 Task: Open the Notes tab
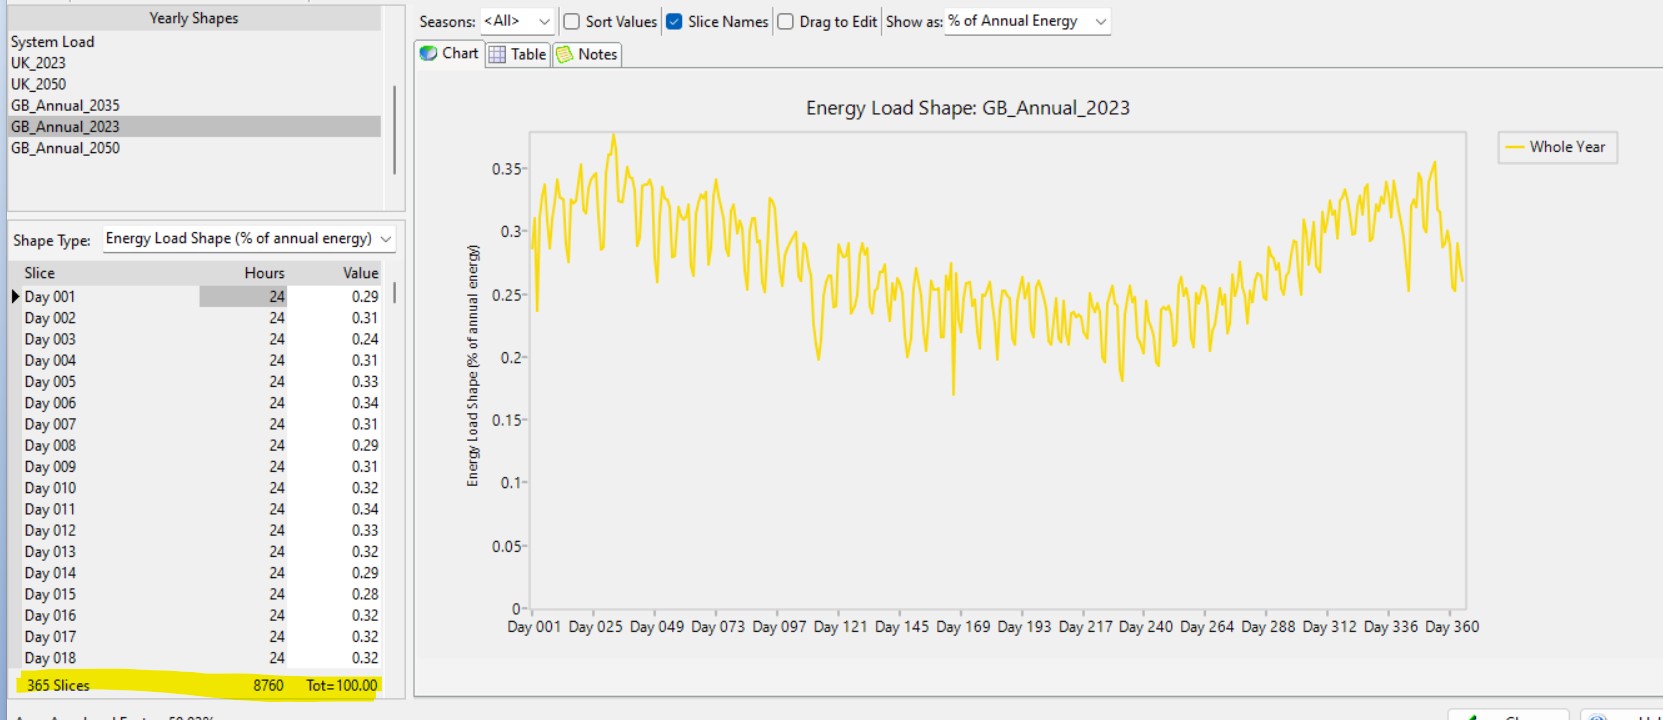click(587, 54)
